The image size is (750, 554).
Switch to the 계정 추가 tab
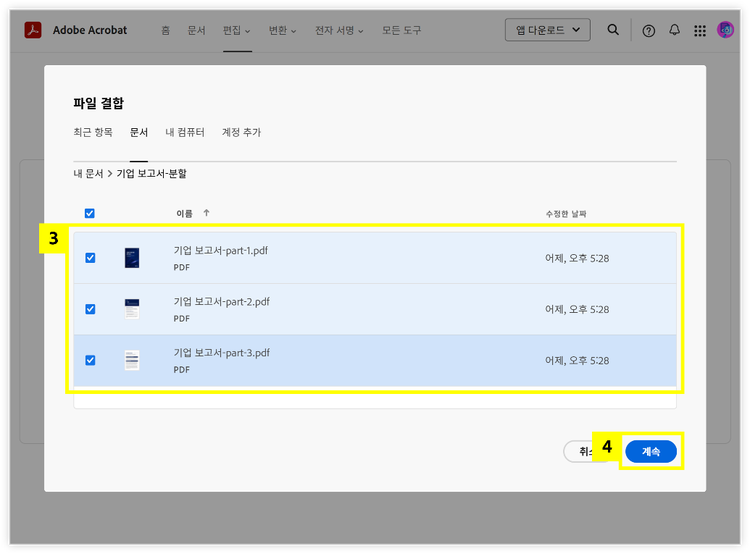[242, 133]
